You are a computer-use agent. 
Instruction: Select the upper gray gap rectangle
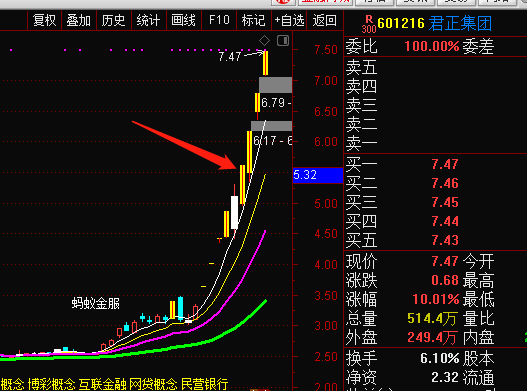click(x=276, y=85)
